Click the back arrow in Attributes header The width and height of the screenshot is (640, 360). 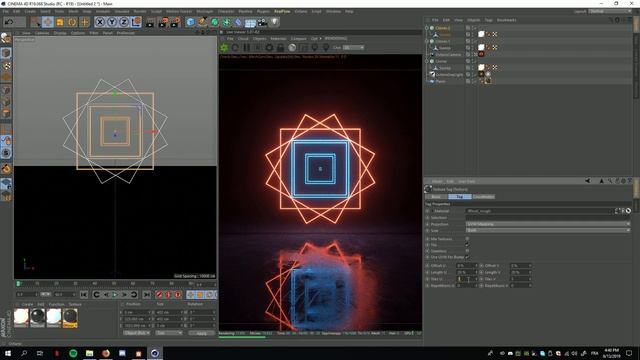click(588, 181)
